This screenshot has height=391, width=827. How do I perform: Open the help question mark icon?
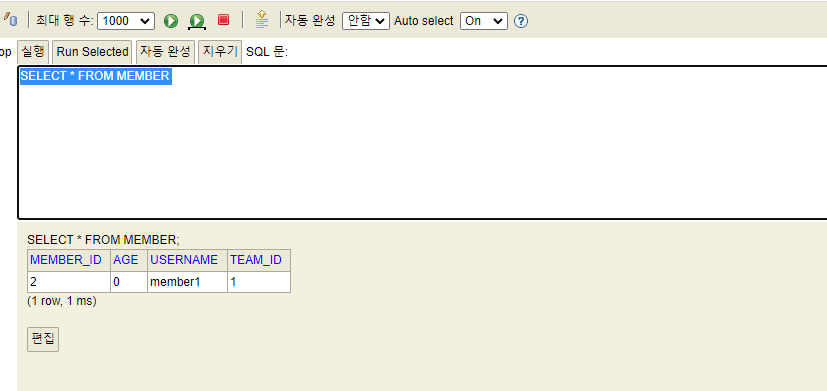(x=521, y=21)
